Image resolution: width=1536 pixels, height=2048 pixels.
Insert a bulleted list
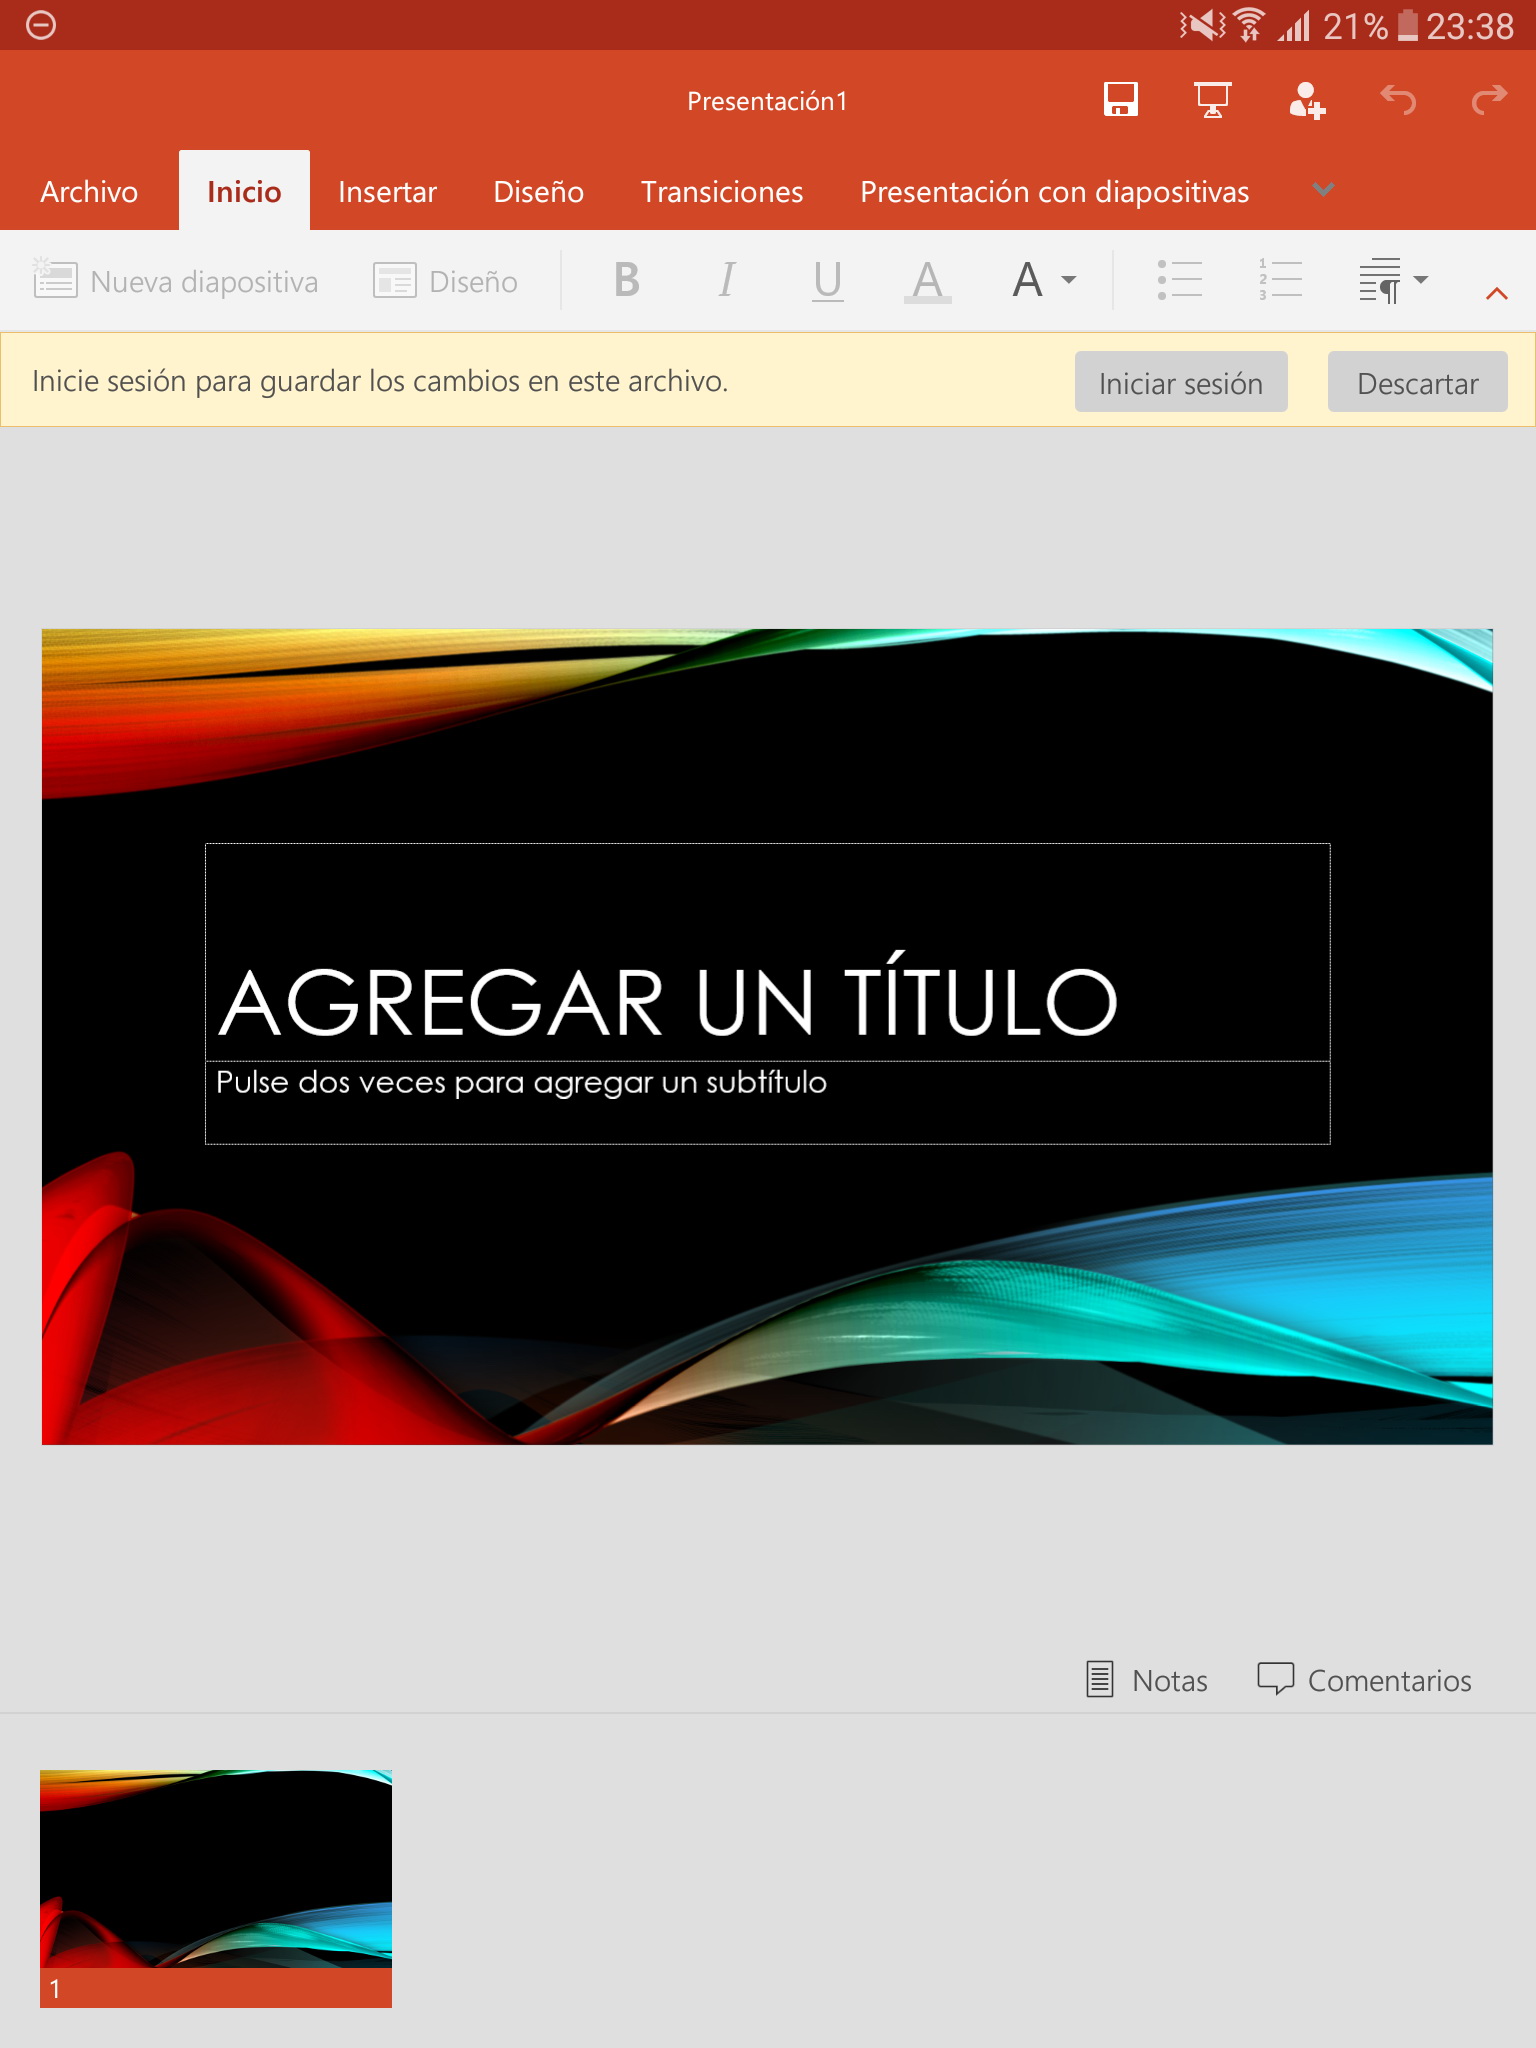[x=1180, y=280]
